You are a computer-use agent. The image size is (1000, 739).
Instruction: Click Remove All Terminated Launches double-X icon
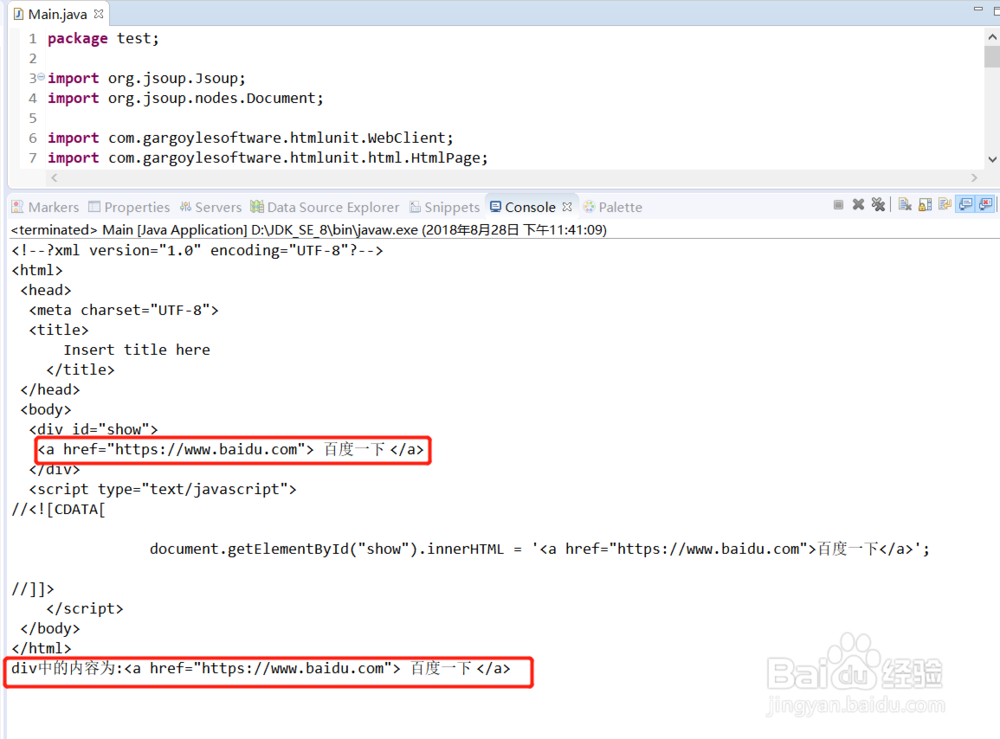coord(878,205)
